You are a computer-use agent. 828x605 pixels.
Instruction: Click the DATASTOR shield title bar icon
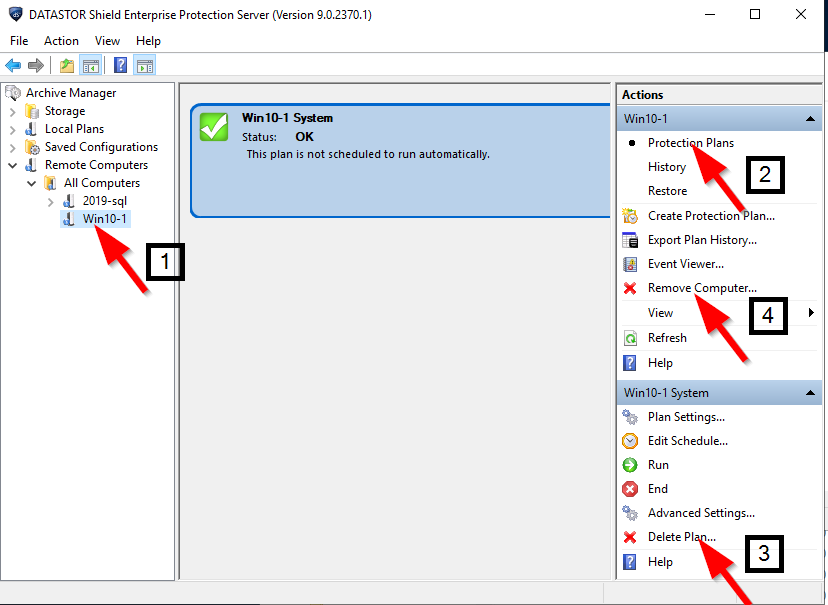click(x=16, y=14)
